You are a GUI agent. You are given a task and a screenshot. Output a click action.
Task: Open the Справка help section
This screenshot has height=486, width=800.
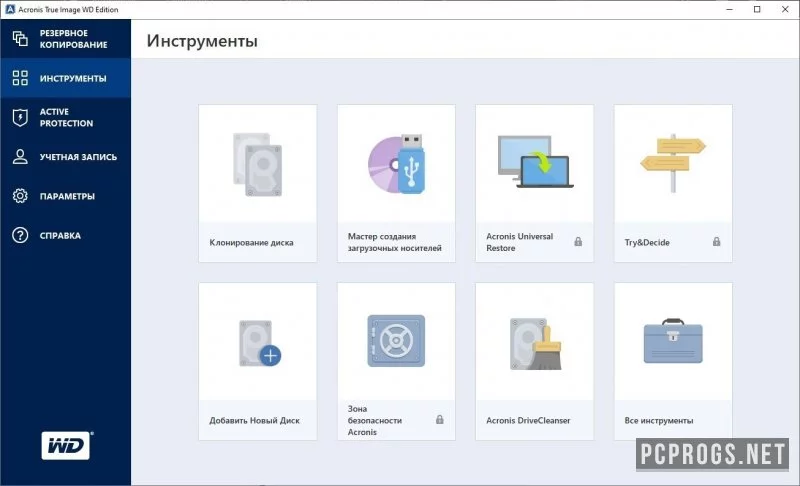[x=65, y=235]
